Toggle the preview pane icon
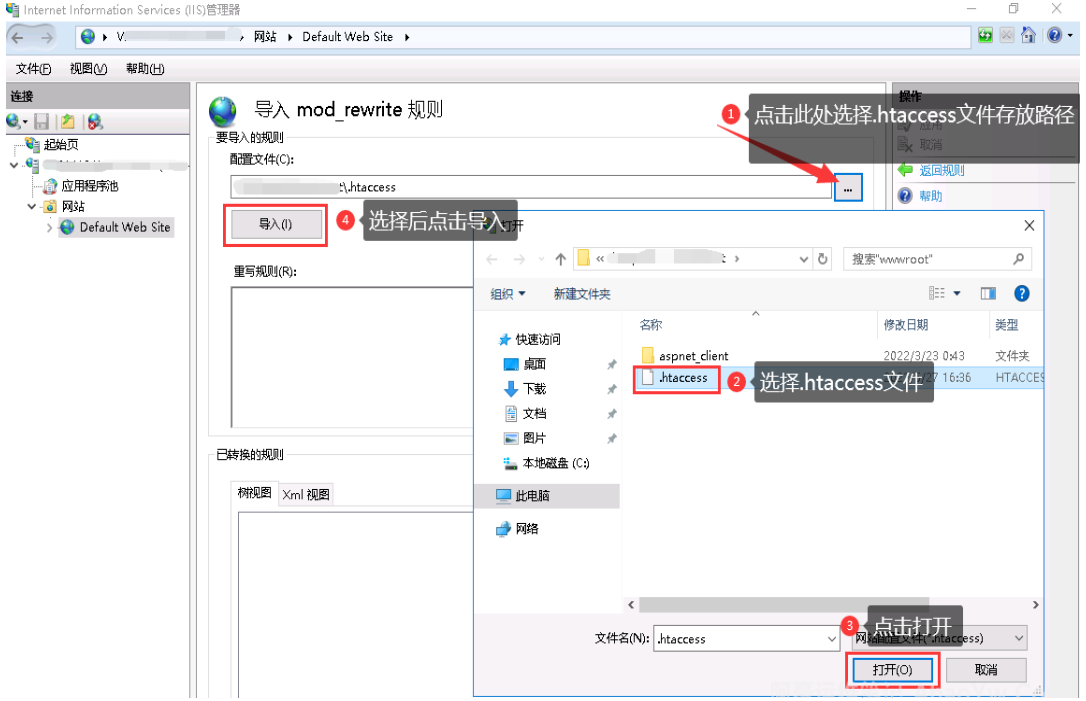The width and height of the screenshot is (1086, 701). (988, 293)
